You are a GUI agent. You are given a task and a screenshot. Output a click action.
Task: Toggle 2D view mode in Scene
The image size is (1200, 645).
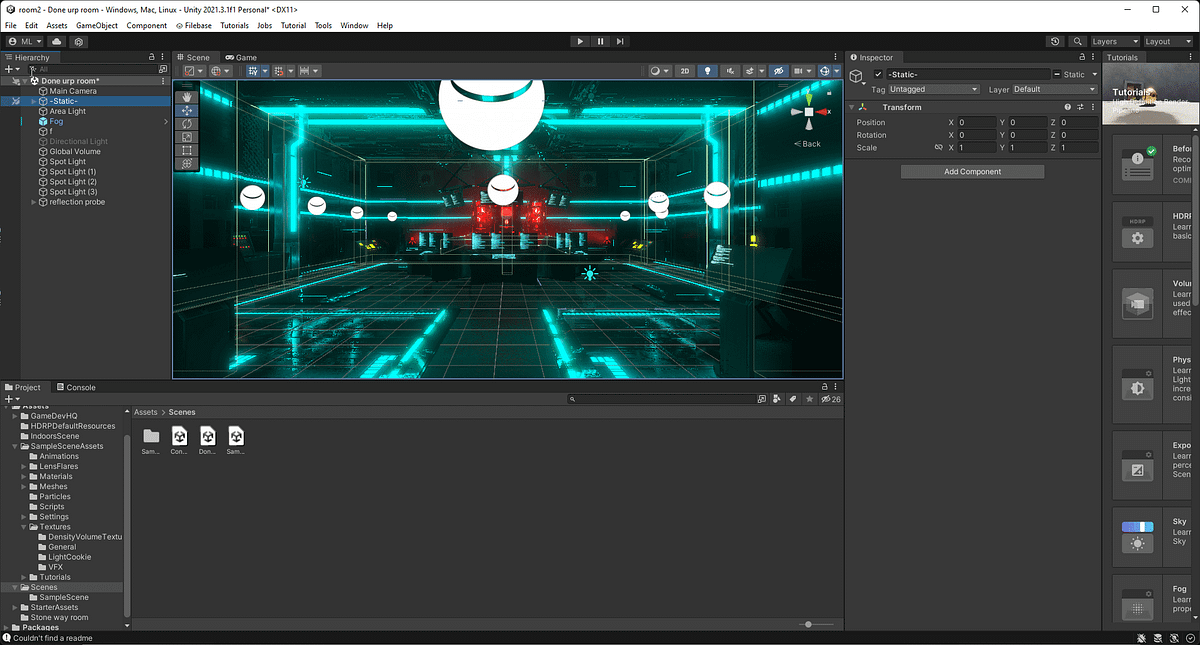point(685,71)
